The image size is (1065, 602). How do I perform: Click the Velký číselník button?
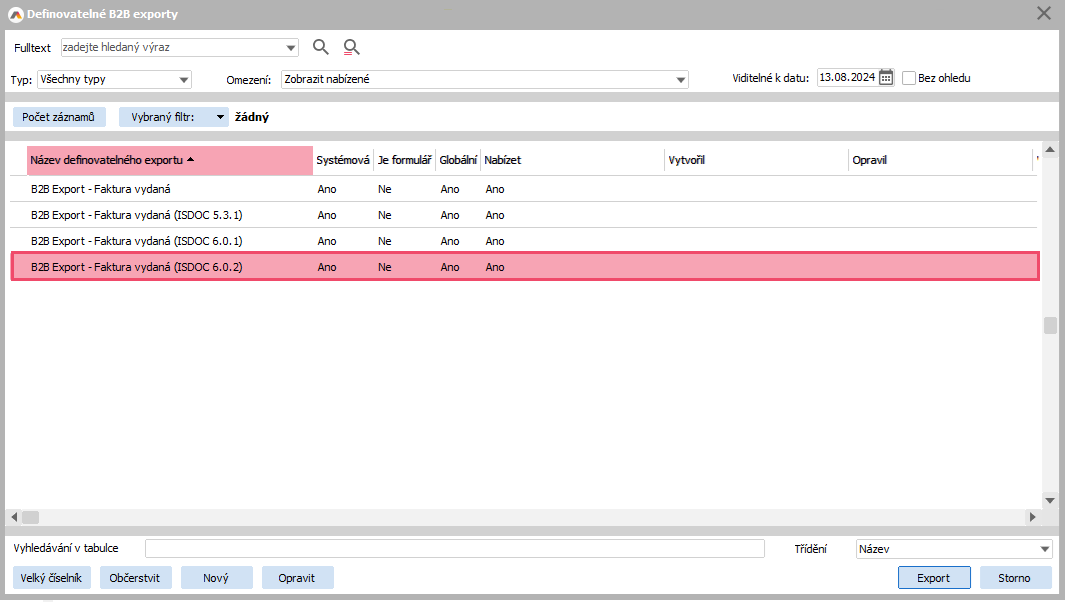(52, 578)
